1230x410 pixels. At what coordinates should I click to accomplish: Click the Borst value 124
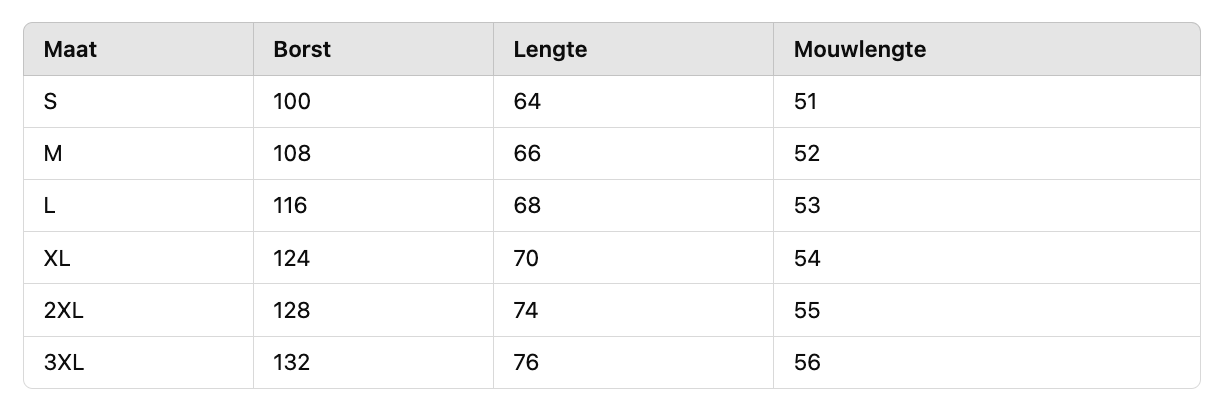pos(292,258)
